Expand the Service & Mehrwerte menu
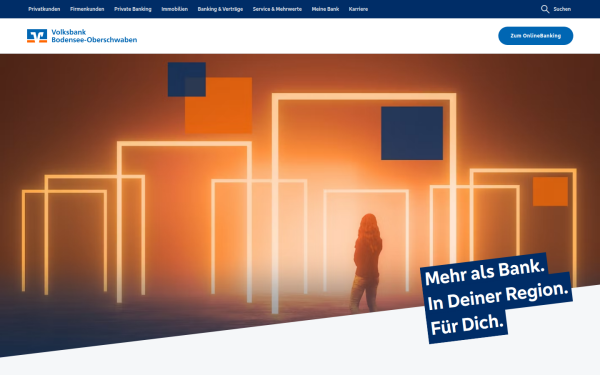 [x=277, y=9]
